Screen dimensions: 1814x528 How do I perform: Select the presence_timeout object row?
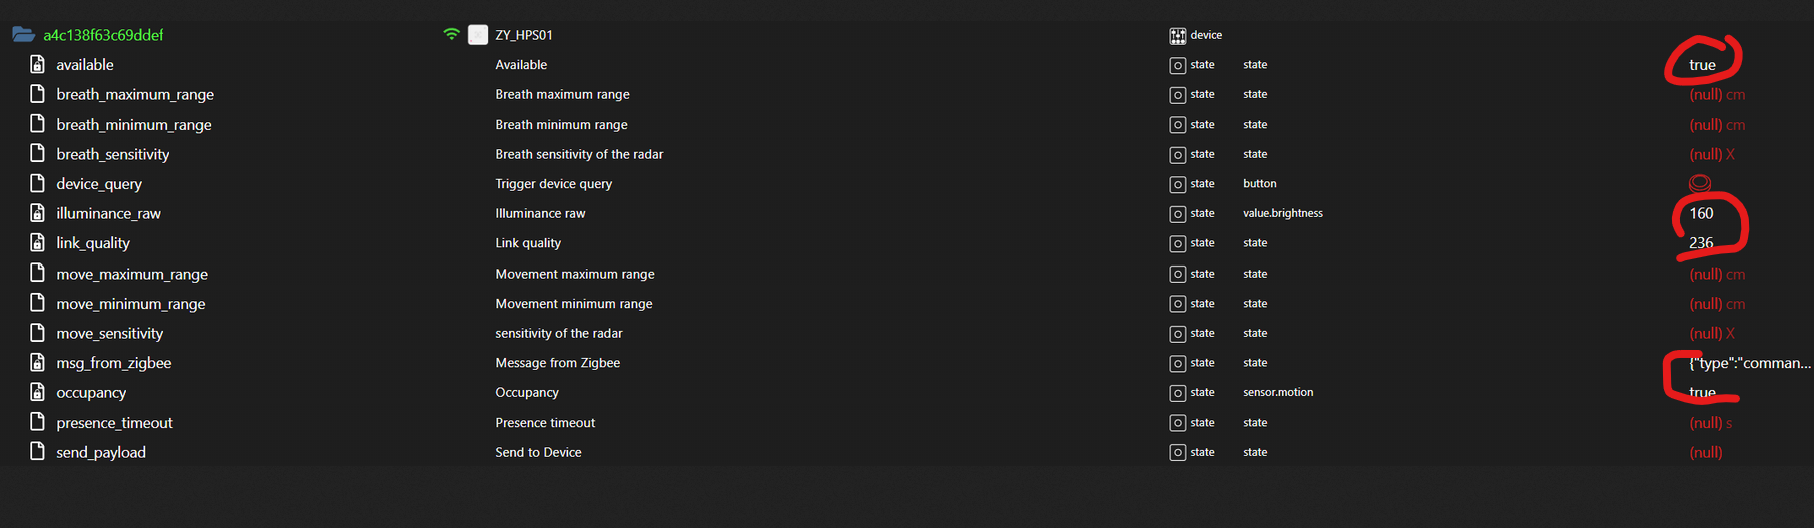114,423
